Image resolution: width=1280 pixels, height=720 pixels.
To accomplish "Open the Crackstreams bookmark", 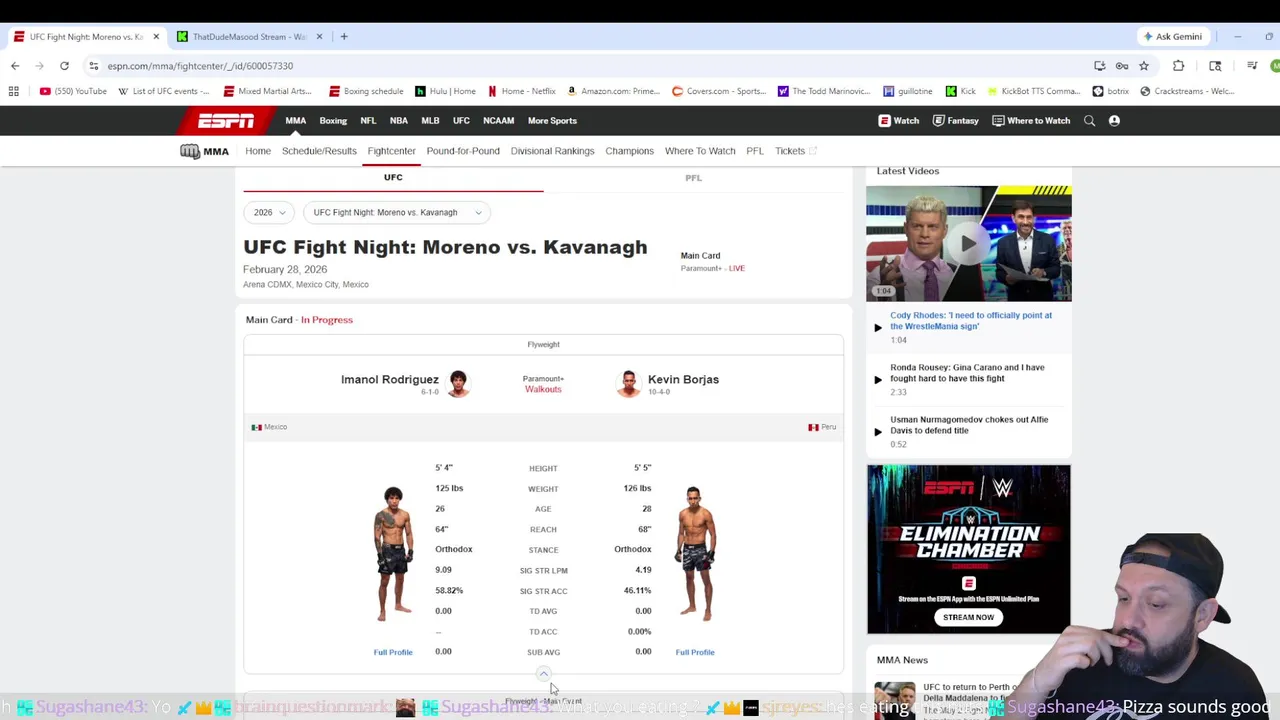I will (1186, 91).
